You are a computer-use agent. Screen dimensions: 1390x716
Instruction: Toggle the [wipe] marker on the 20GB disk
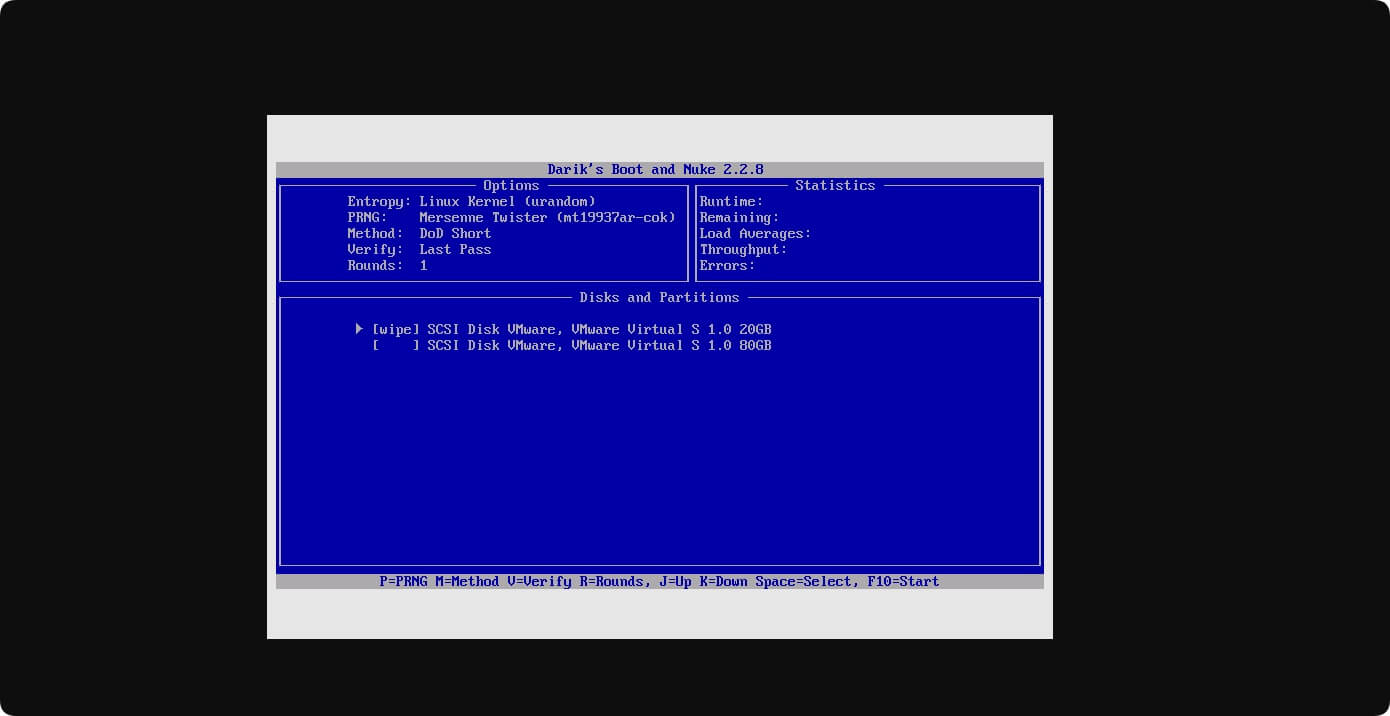click(x=395, y=329)
